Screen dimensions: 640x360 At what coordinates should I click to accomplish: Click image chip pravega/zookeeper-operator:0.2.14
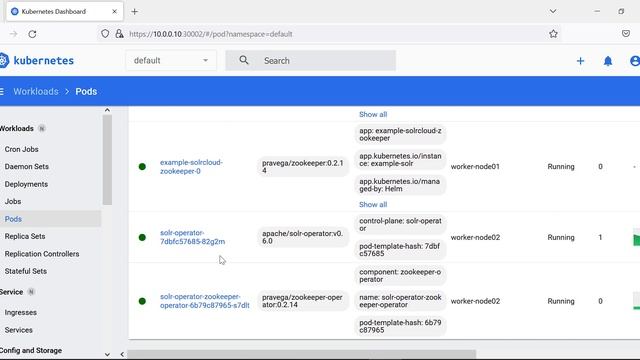coord(303,301)
